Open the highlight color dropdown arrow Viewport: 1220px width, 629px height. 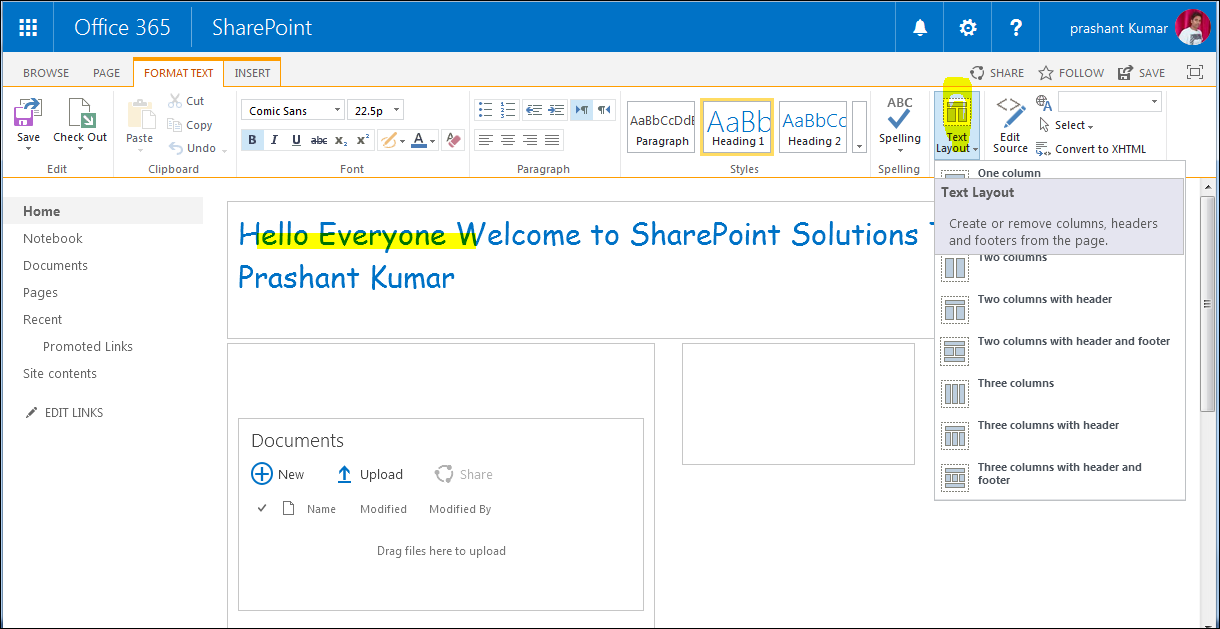pyautogui.click(x=402, y=140)
